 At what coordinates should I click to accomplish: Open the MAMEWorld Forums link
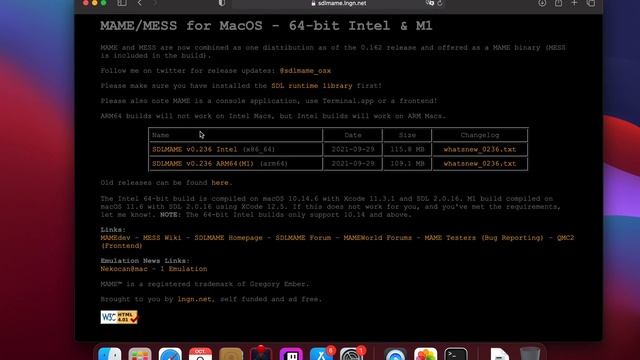click(x=378, y=238)
